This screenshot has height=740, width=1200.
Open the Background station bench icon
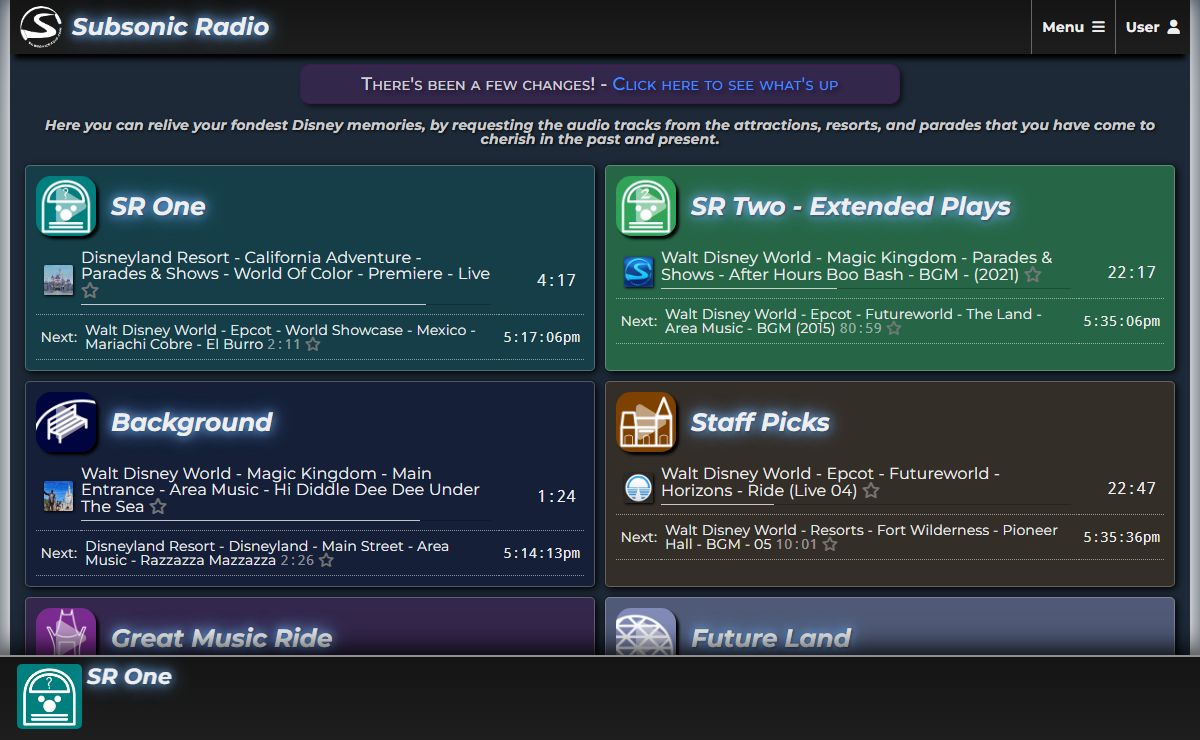coord(66,422)
